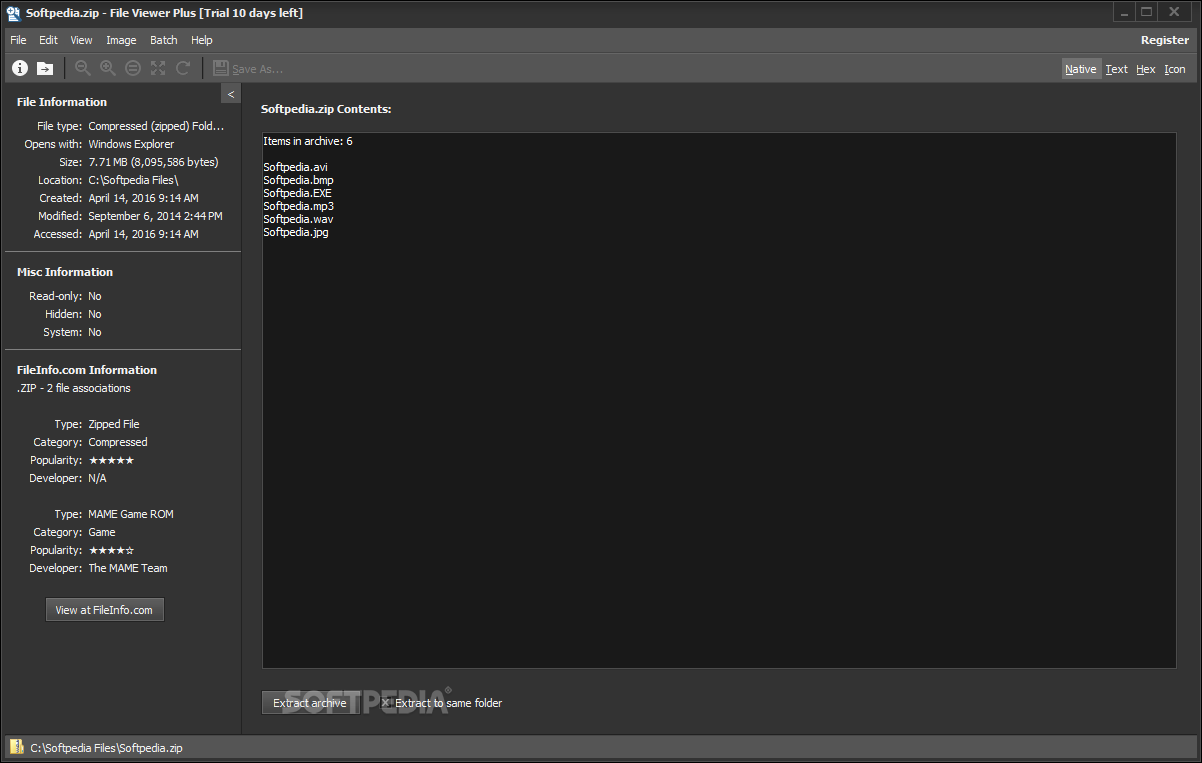Viewport: 1202px width, 763px height.
Task: Click the Read-only 'No' value
Action: click(95, 296)
